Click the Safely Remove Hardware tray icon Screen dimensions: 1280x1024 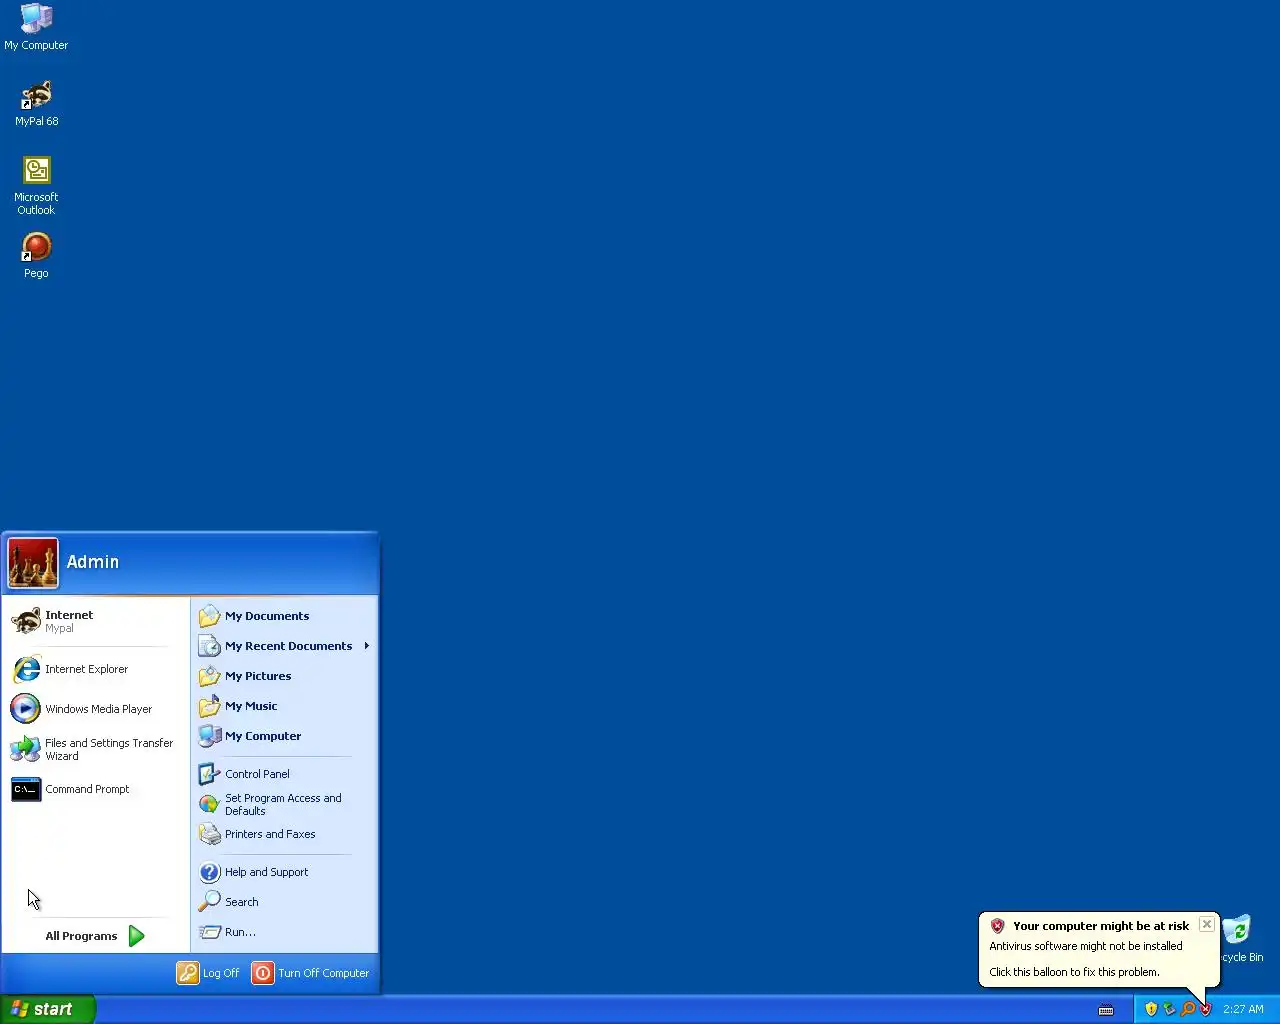pos(1169,1009)
